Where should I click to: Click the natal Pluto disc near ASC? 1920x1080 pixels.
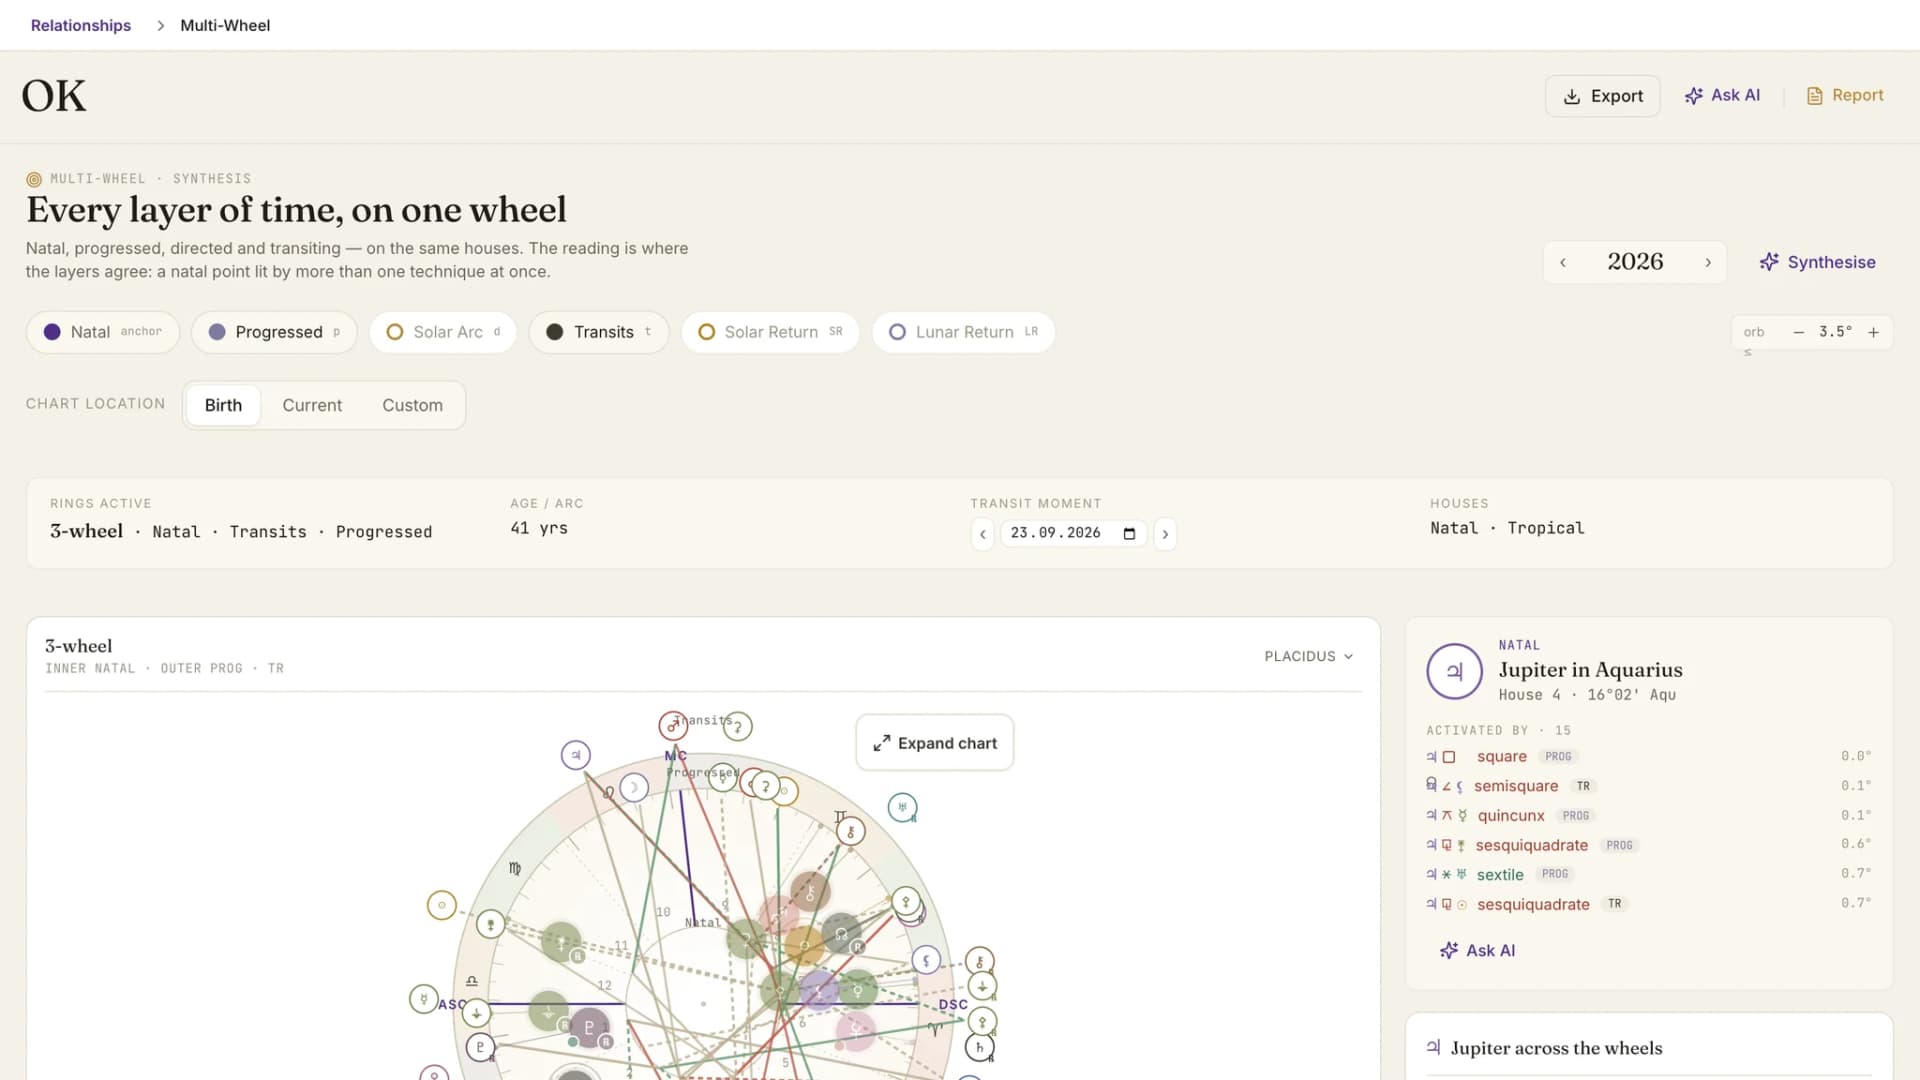[589, 1027]
